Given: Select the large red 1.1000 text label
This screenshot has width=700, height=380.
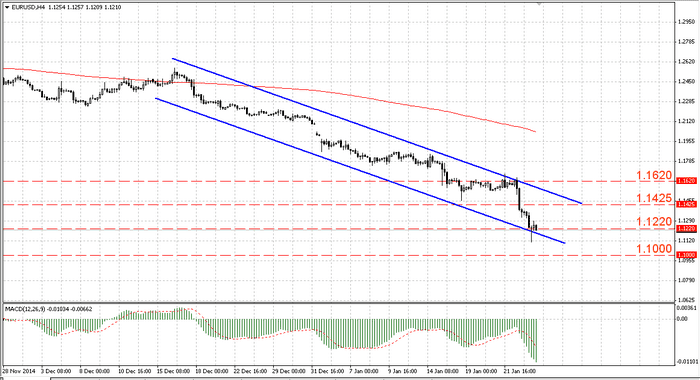Looking at the screenshot, I should pos(654,249).
